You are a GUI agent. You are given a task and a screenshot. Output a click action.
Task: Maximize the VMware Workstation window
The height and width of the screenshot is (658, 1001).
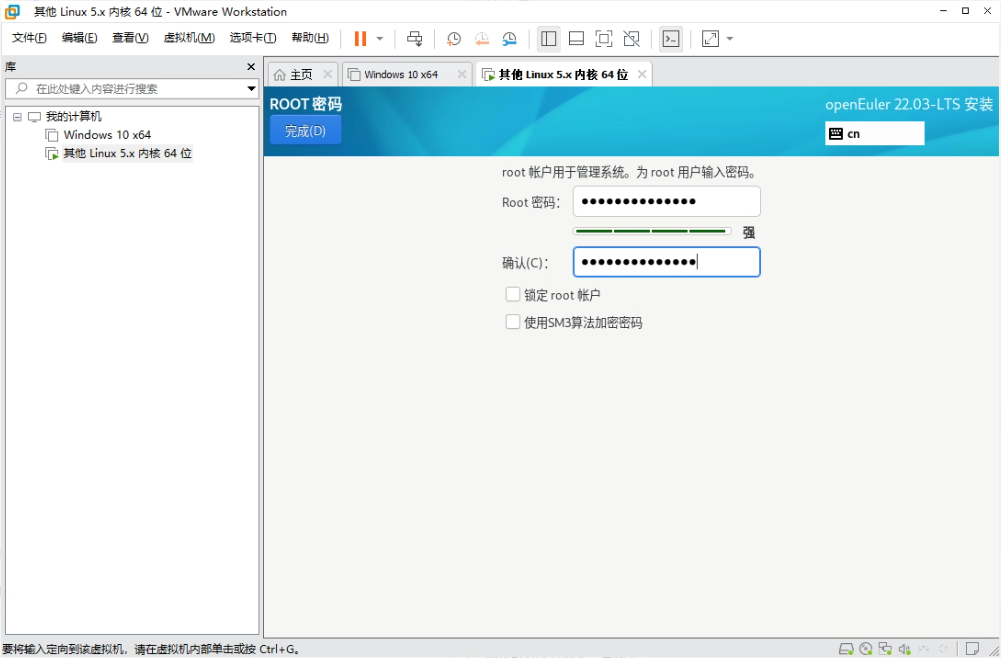point(965,11)
